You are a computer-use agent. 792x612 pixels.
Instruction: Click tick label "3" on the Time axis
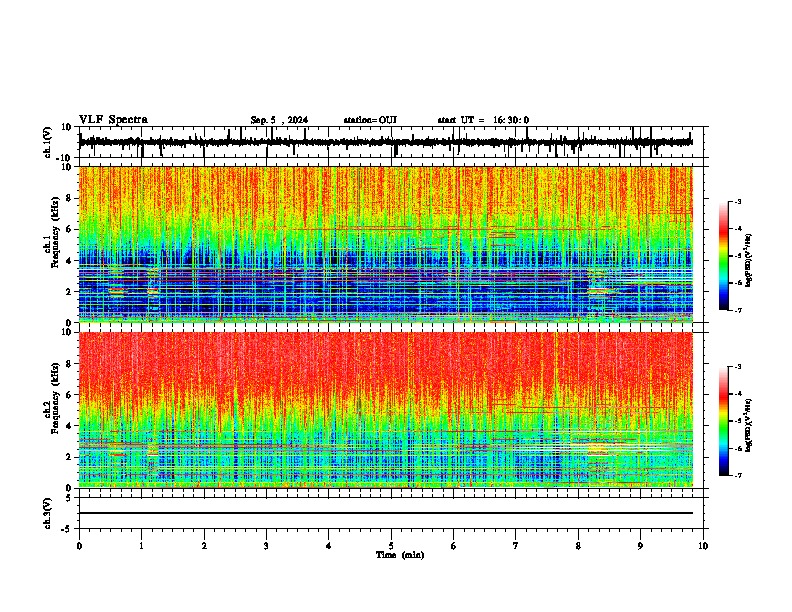click(x=266, y=546)
